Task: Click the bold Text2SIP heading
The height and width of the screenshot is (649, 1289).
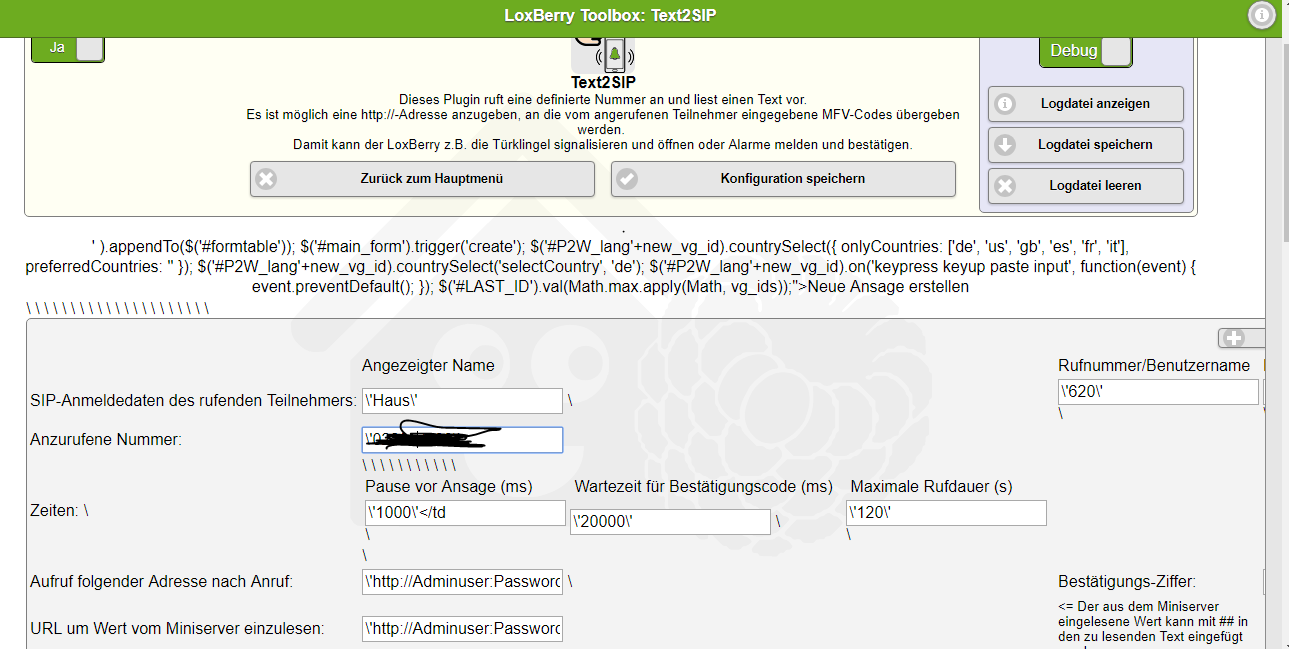Action: click(x=603, y=82)
